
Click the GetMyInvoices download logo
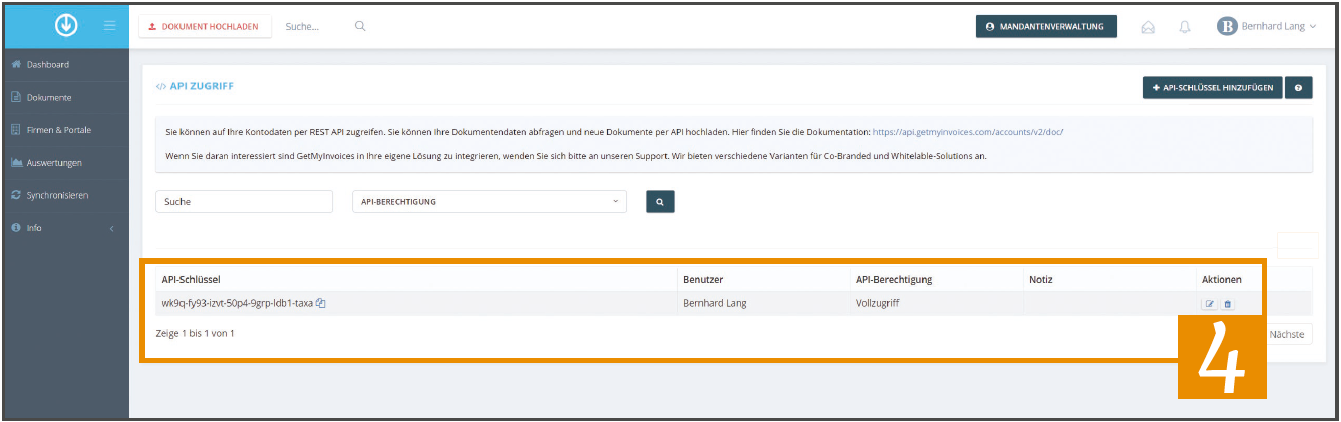click(x=66, y=26)
